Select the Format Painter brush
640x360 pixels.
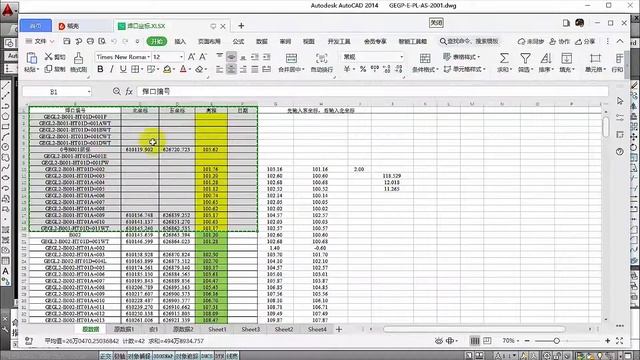[x=78, y=58]
